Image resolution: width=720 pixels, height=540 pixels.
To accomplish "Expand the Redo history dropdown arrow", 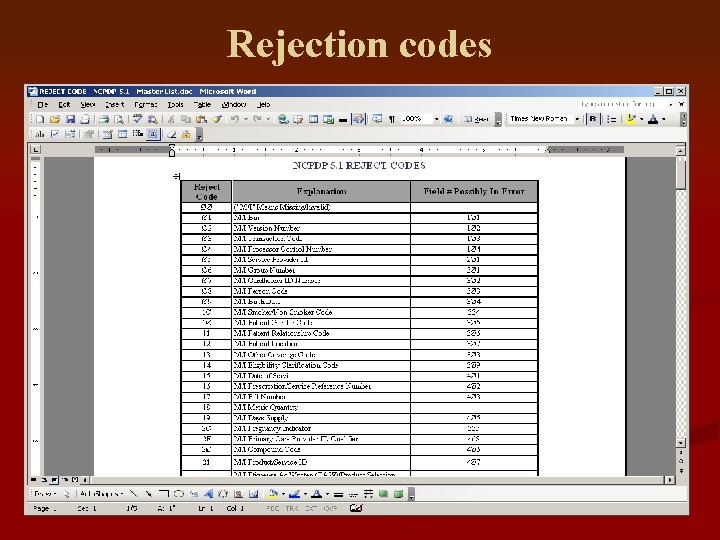I will [x=268, y=119].
